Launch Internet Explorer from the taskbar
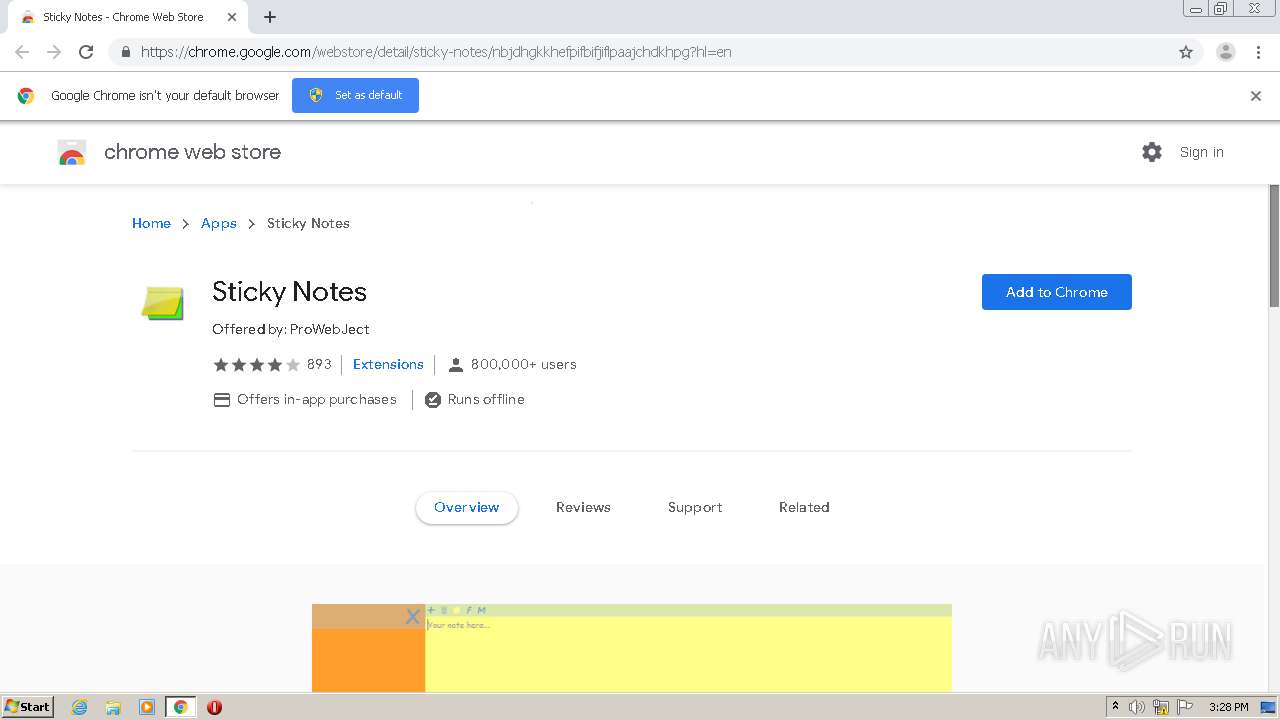1280x720 pixels. [x=80, y=707]
